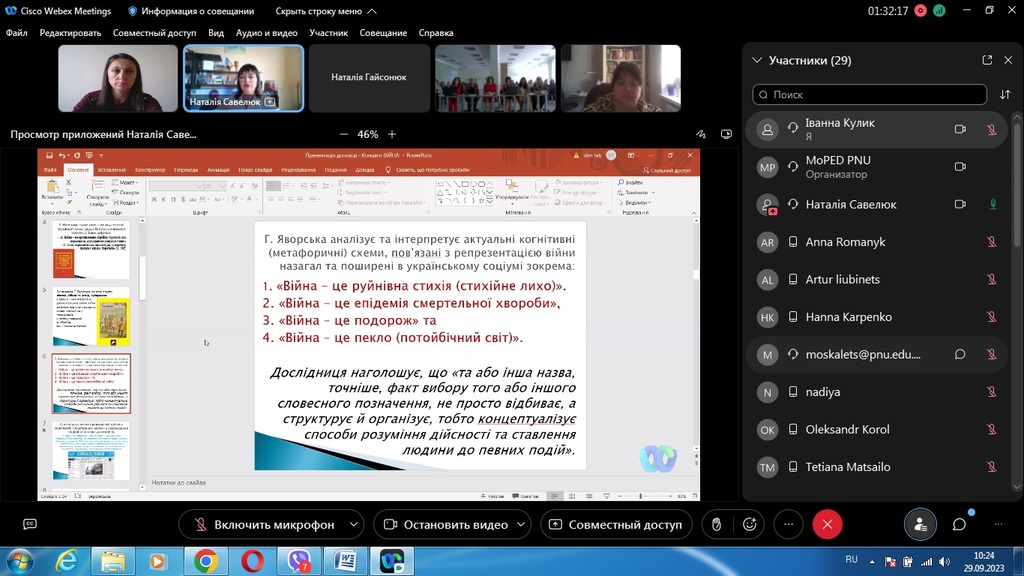
Task: Open the chat panel
Action: pos(959,524)
